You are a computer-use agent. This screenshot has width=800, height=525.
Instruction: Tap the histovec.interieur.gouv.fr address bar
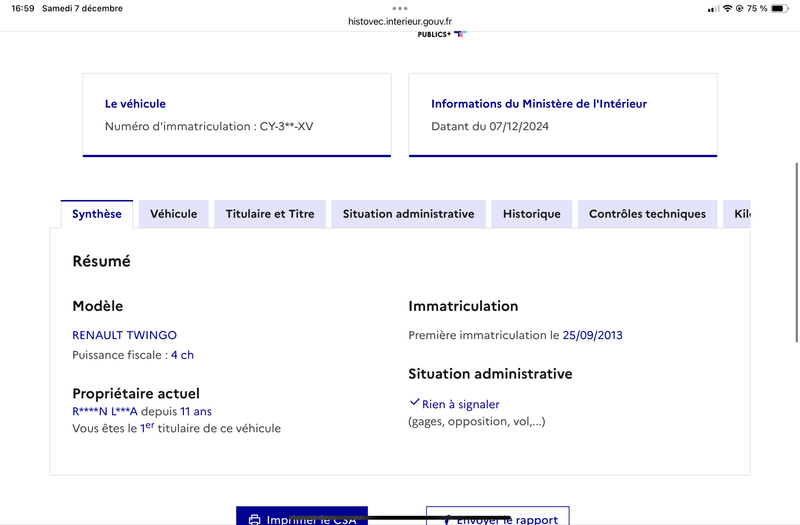pos(400,21)
